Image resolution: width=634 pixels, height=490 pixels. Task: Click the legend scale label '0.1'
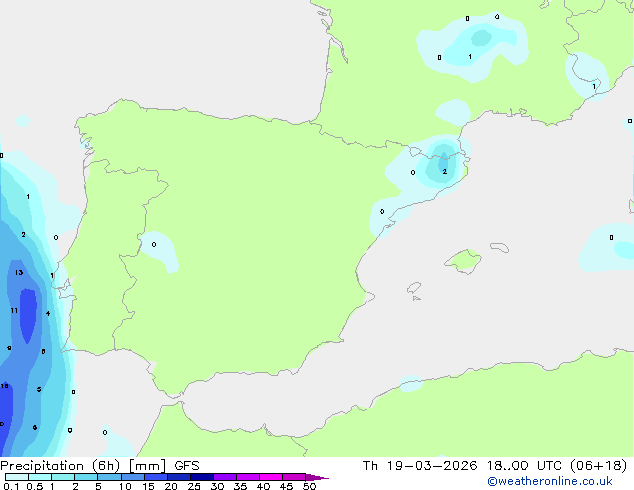click(11, 486)
